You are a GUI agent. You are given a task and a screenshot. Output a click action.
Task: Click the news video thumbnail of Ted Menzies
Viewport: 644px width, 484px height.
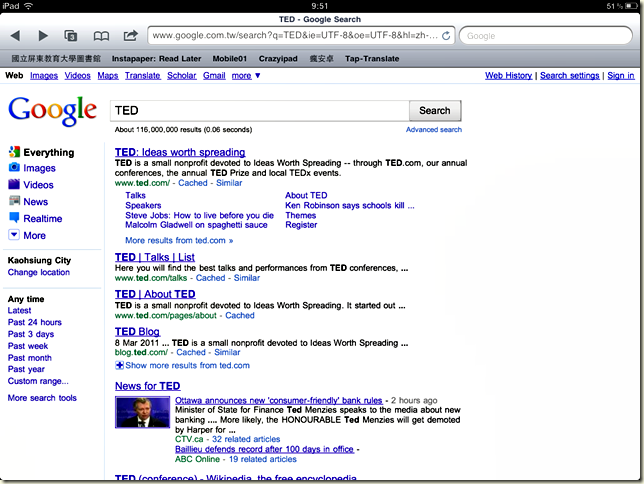143,412
